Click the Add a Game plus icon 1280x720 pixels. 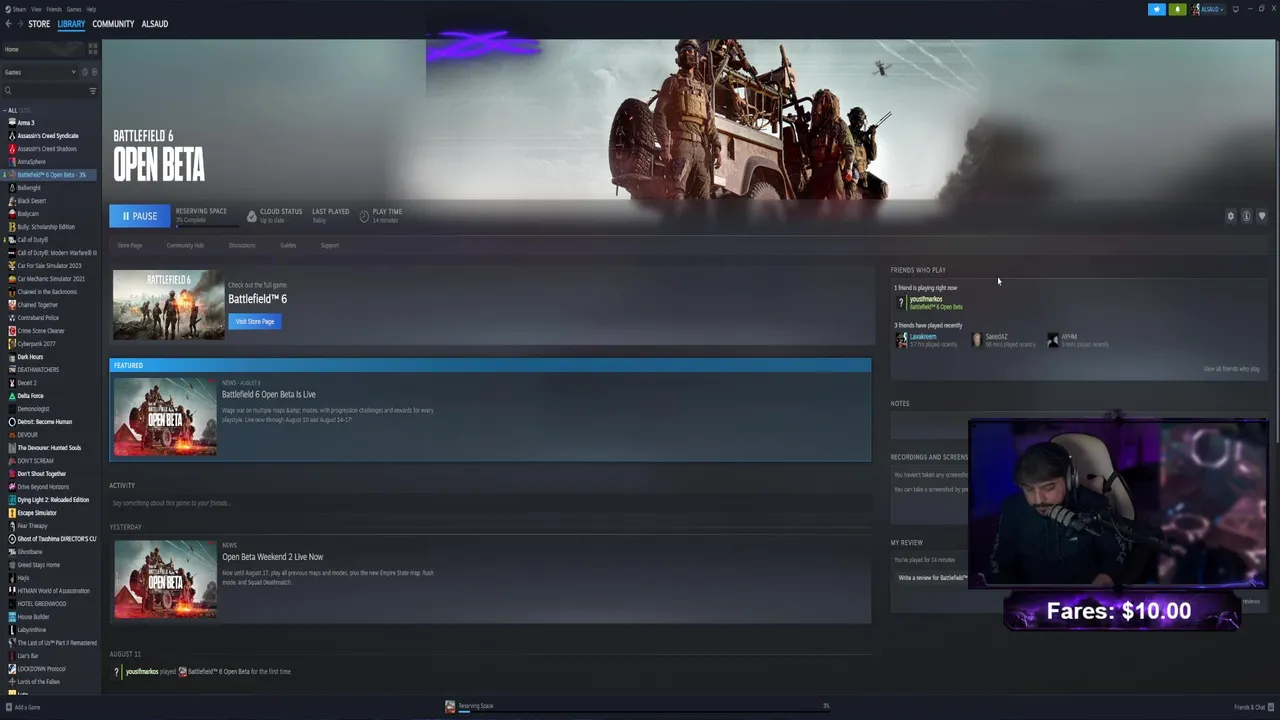pos(8,707)
